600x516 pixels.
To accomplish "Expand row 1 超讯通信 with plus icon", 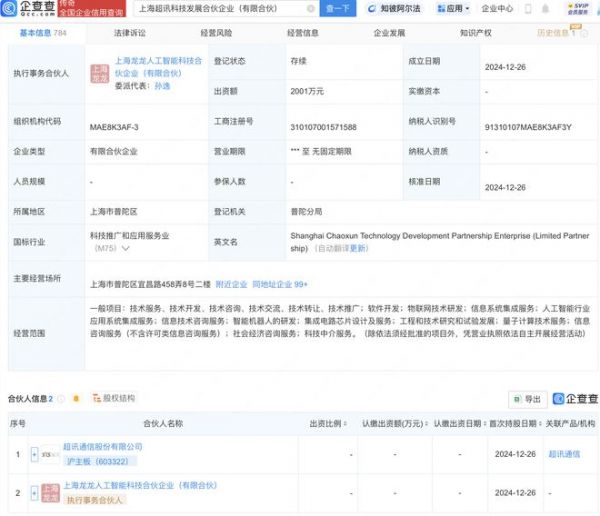I will point(34,454).
